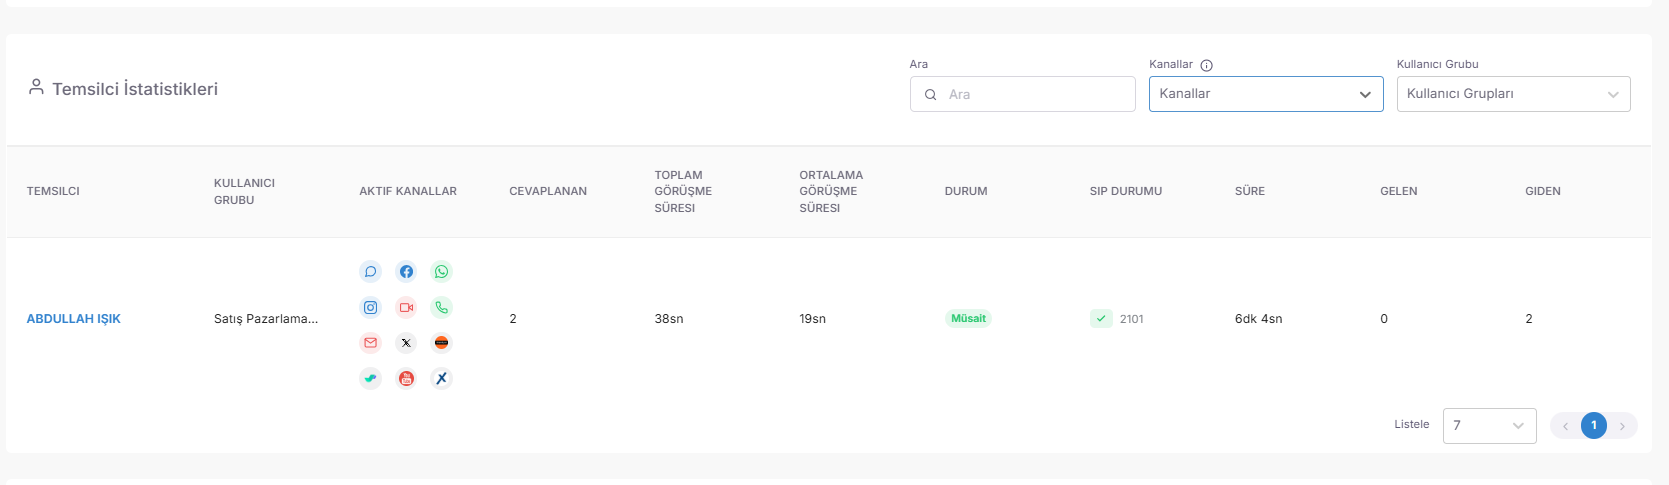The width and height of the screenshot is (1669, 485).
Task: Click the magnifier icon in Ara field
Action: coord(930,94)
